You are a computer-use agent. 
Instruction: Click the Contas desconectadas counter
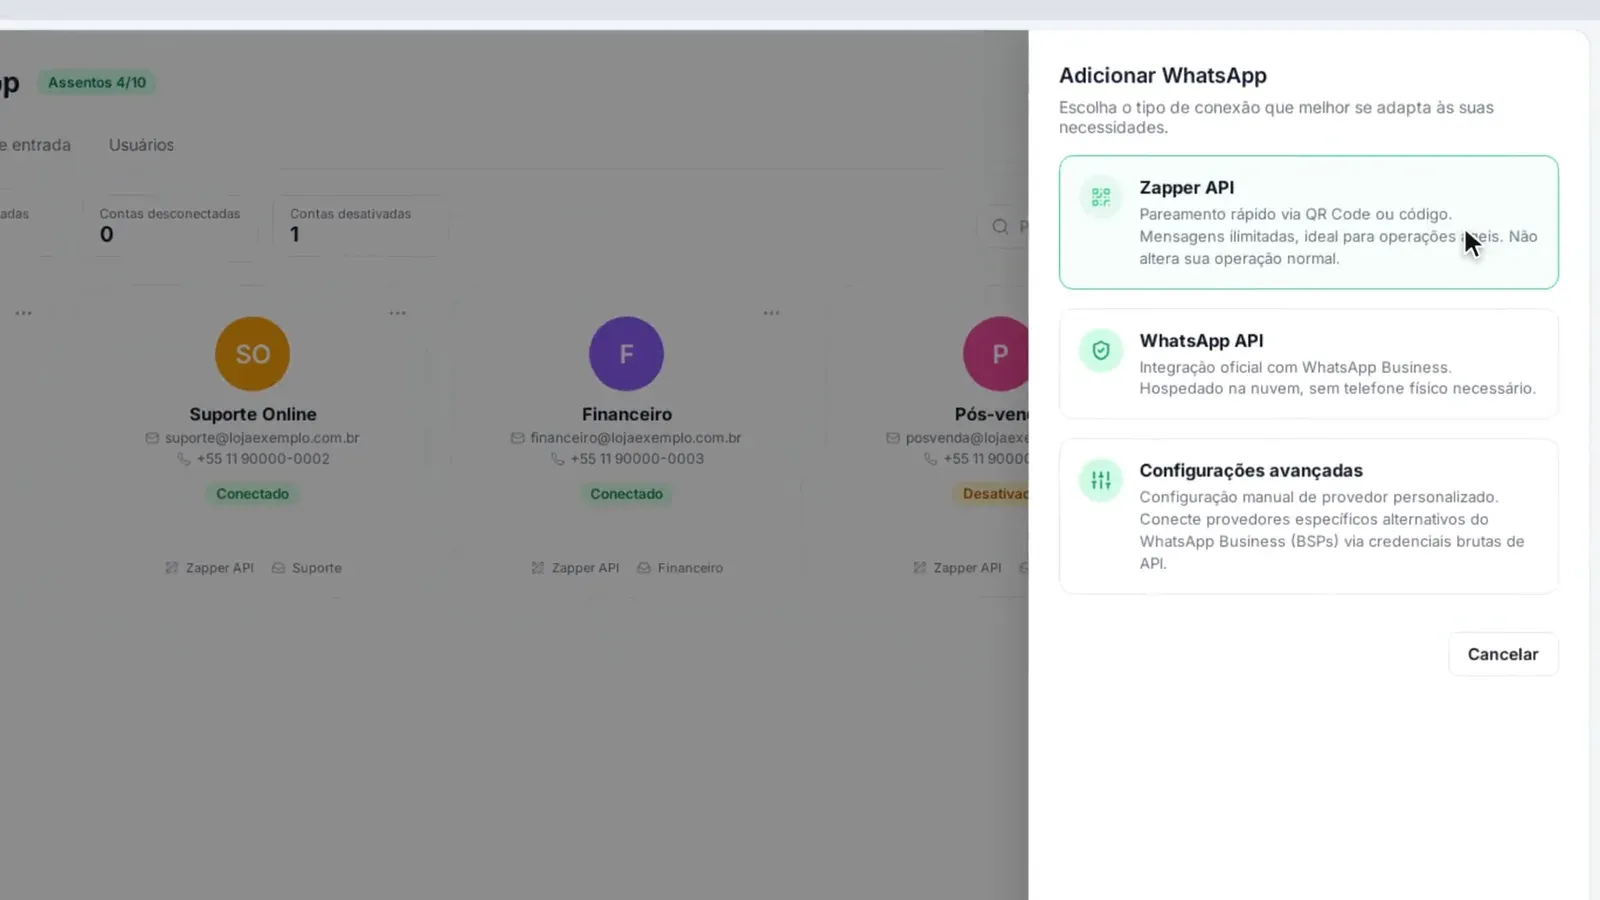pos(169,225)
